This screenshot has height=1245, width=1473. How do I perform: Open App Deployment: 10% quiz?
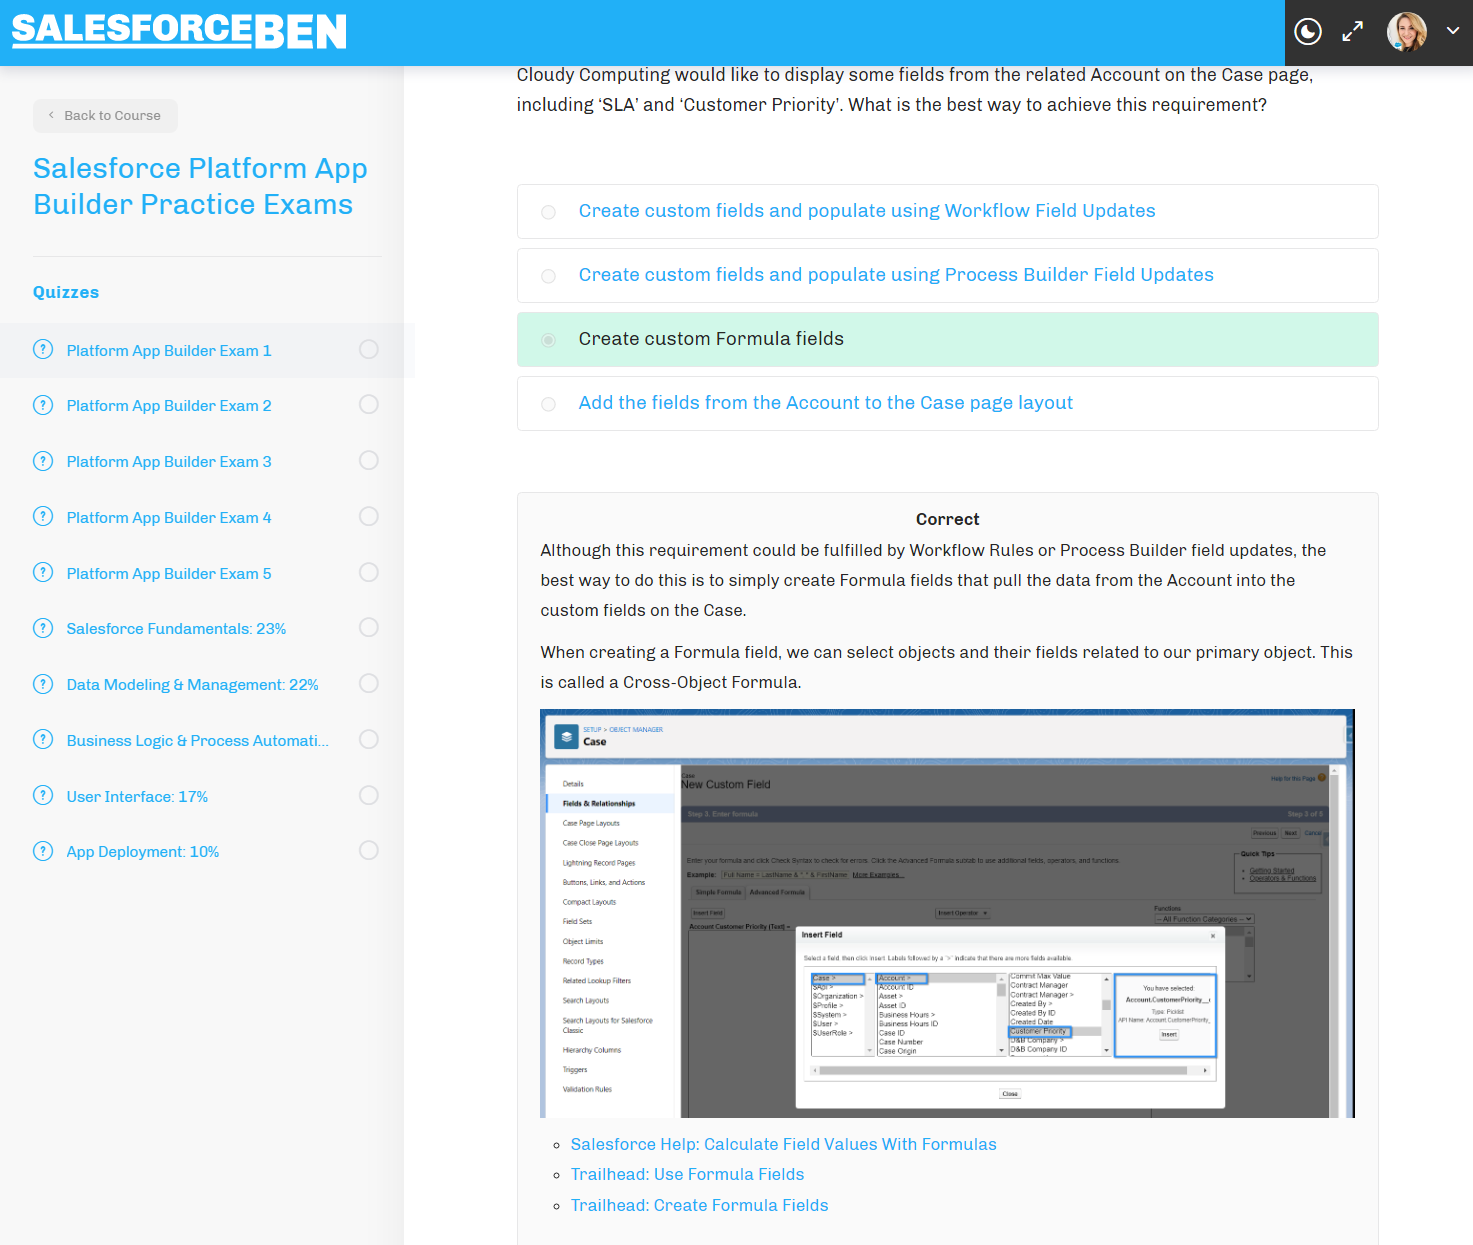(x=143, y=852)
